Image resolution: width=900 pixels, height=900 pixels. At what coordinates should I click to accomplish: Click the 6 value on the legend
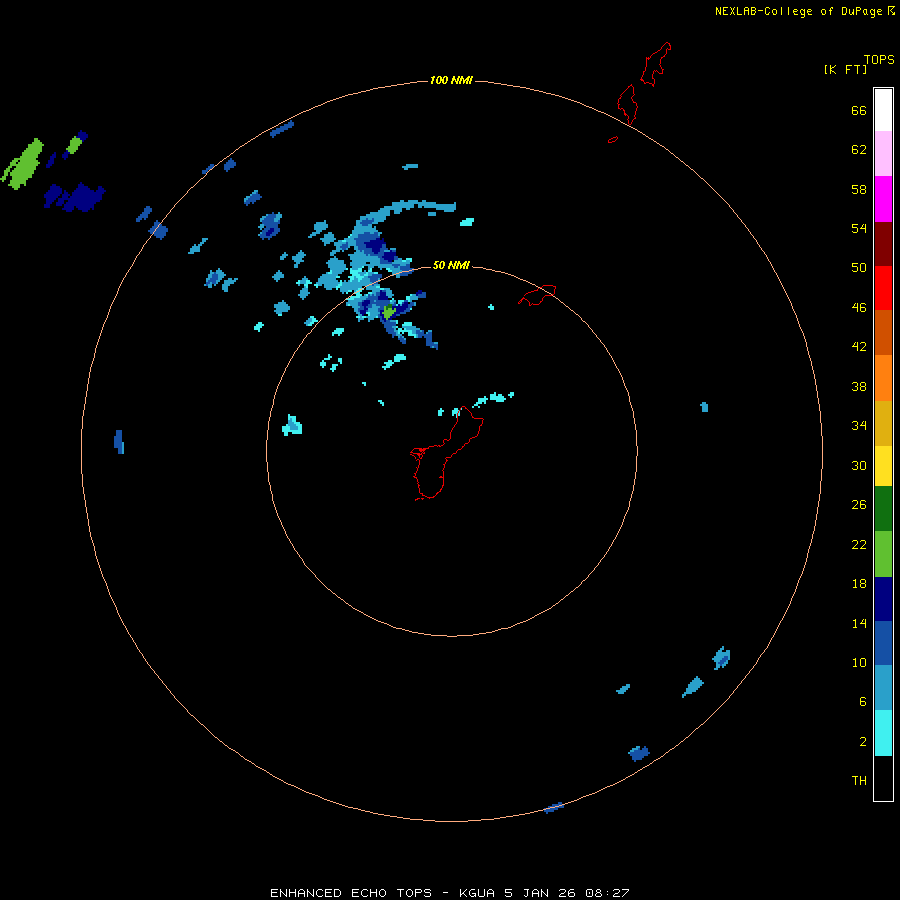[x=863, y=701]
